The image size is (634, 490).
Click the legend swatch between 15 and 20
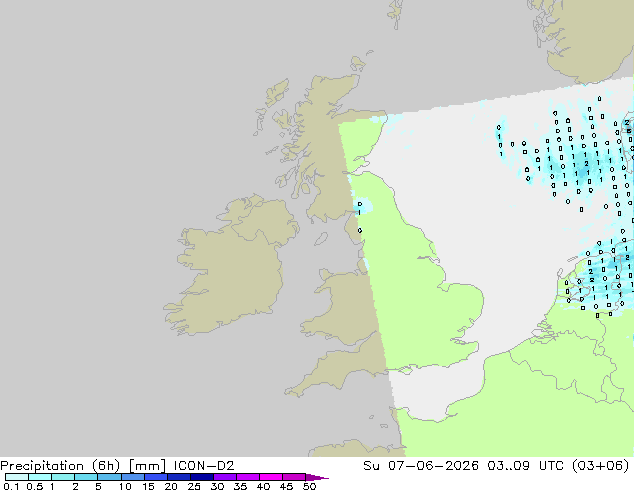point(156,477)
